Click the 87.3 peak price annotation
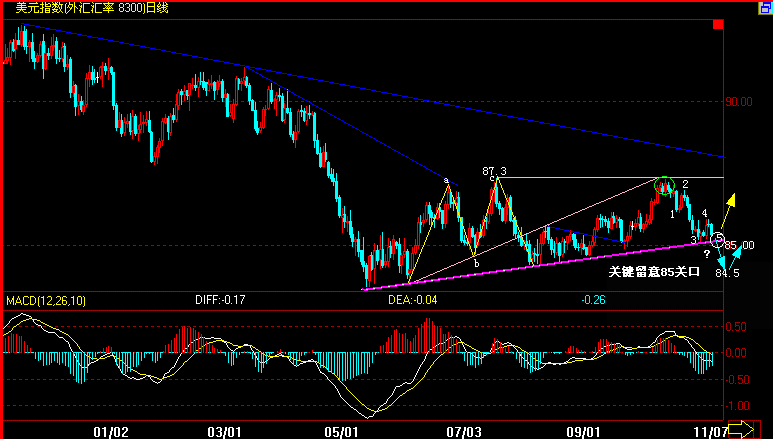The width and height of the screenshot is (773, 439). pyautogui.click(x=494, y=171)
